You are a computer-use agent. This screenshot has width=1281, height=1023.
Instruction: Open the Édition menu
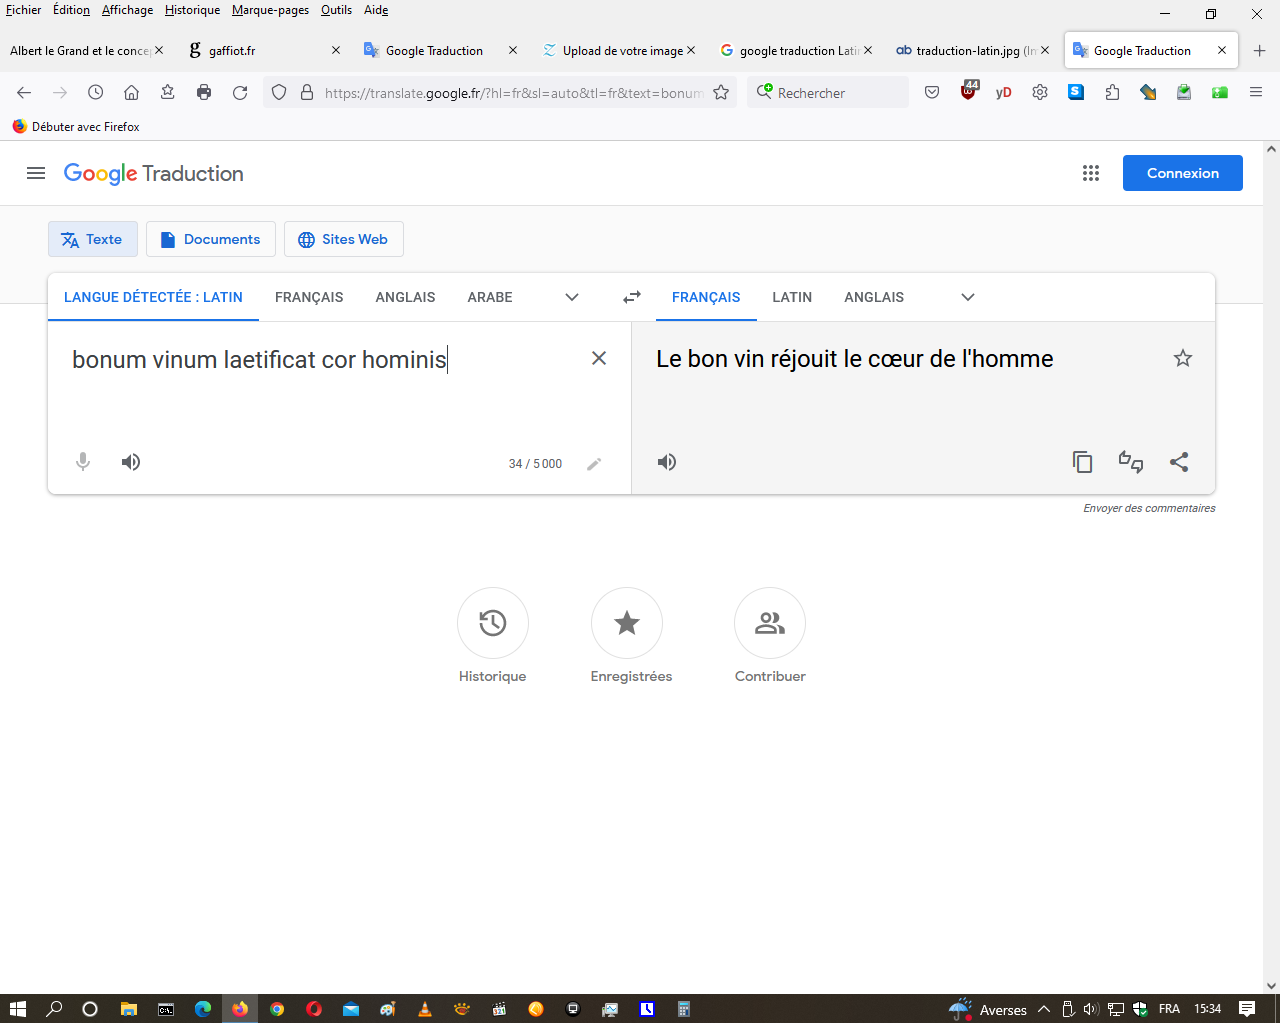(x=71, y=10)
